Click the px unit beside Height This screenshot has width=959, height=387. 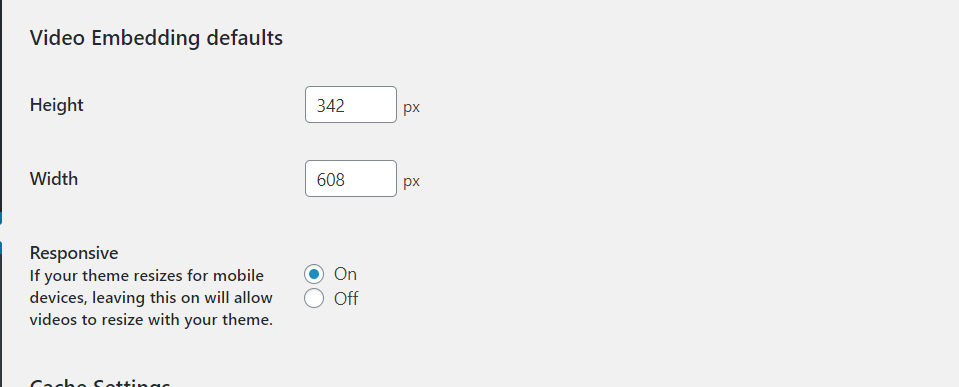point(412,108)
